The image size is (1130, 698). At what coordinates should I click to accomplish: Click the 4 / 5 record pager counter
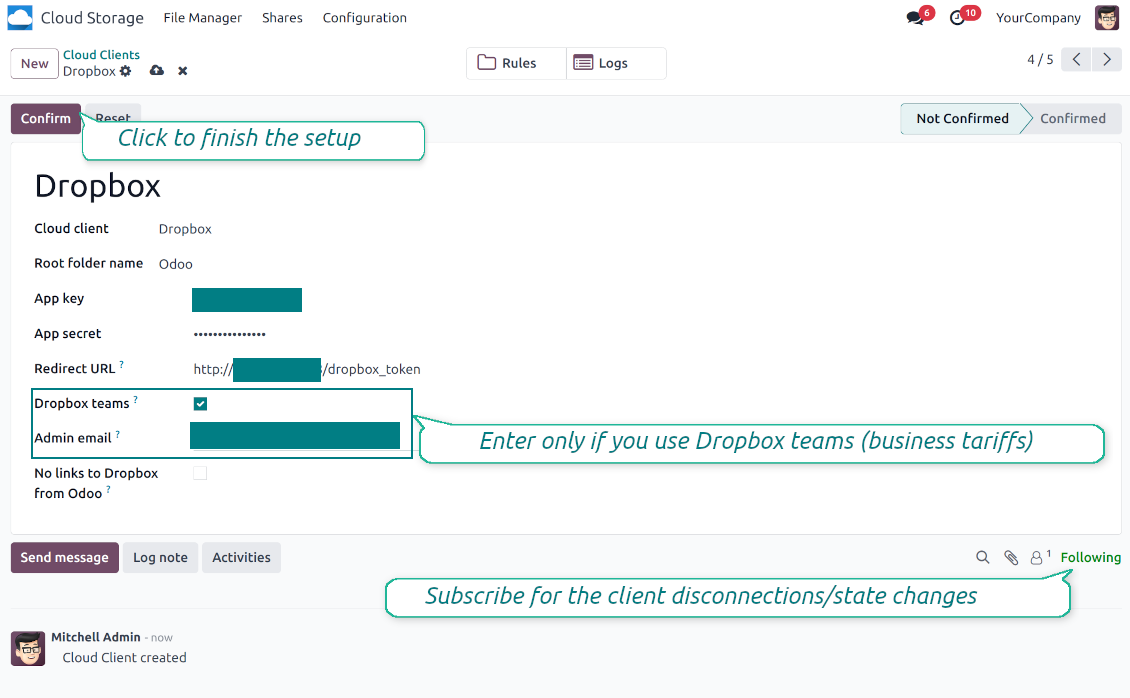click(1040, 59)
